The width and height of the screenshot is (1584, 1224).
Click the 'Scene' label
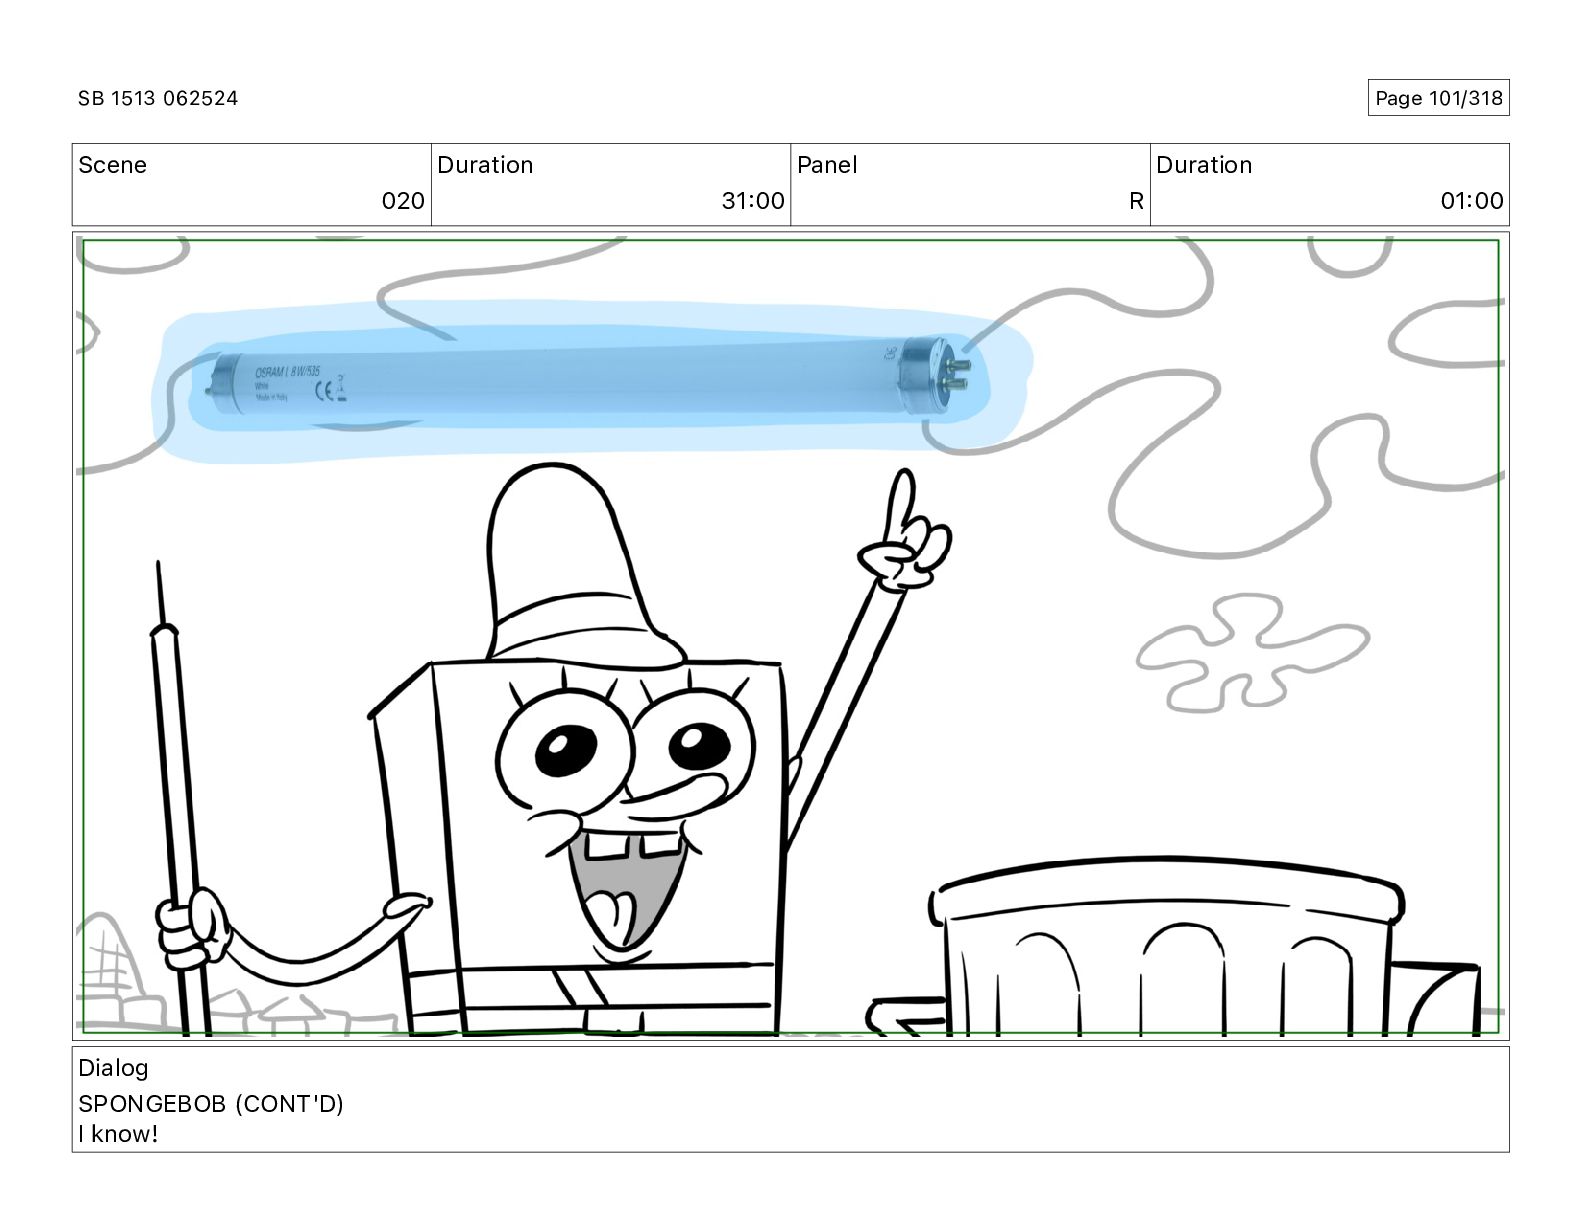112,165
